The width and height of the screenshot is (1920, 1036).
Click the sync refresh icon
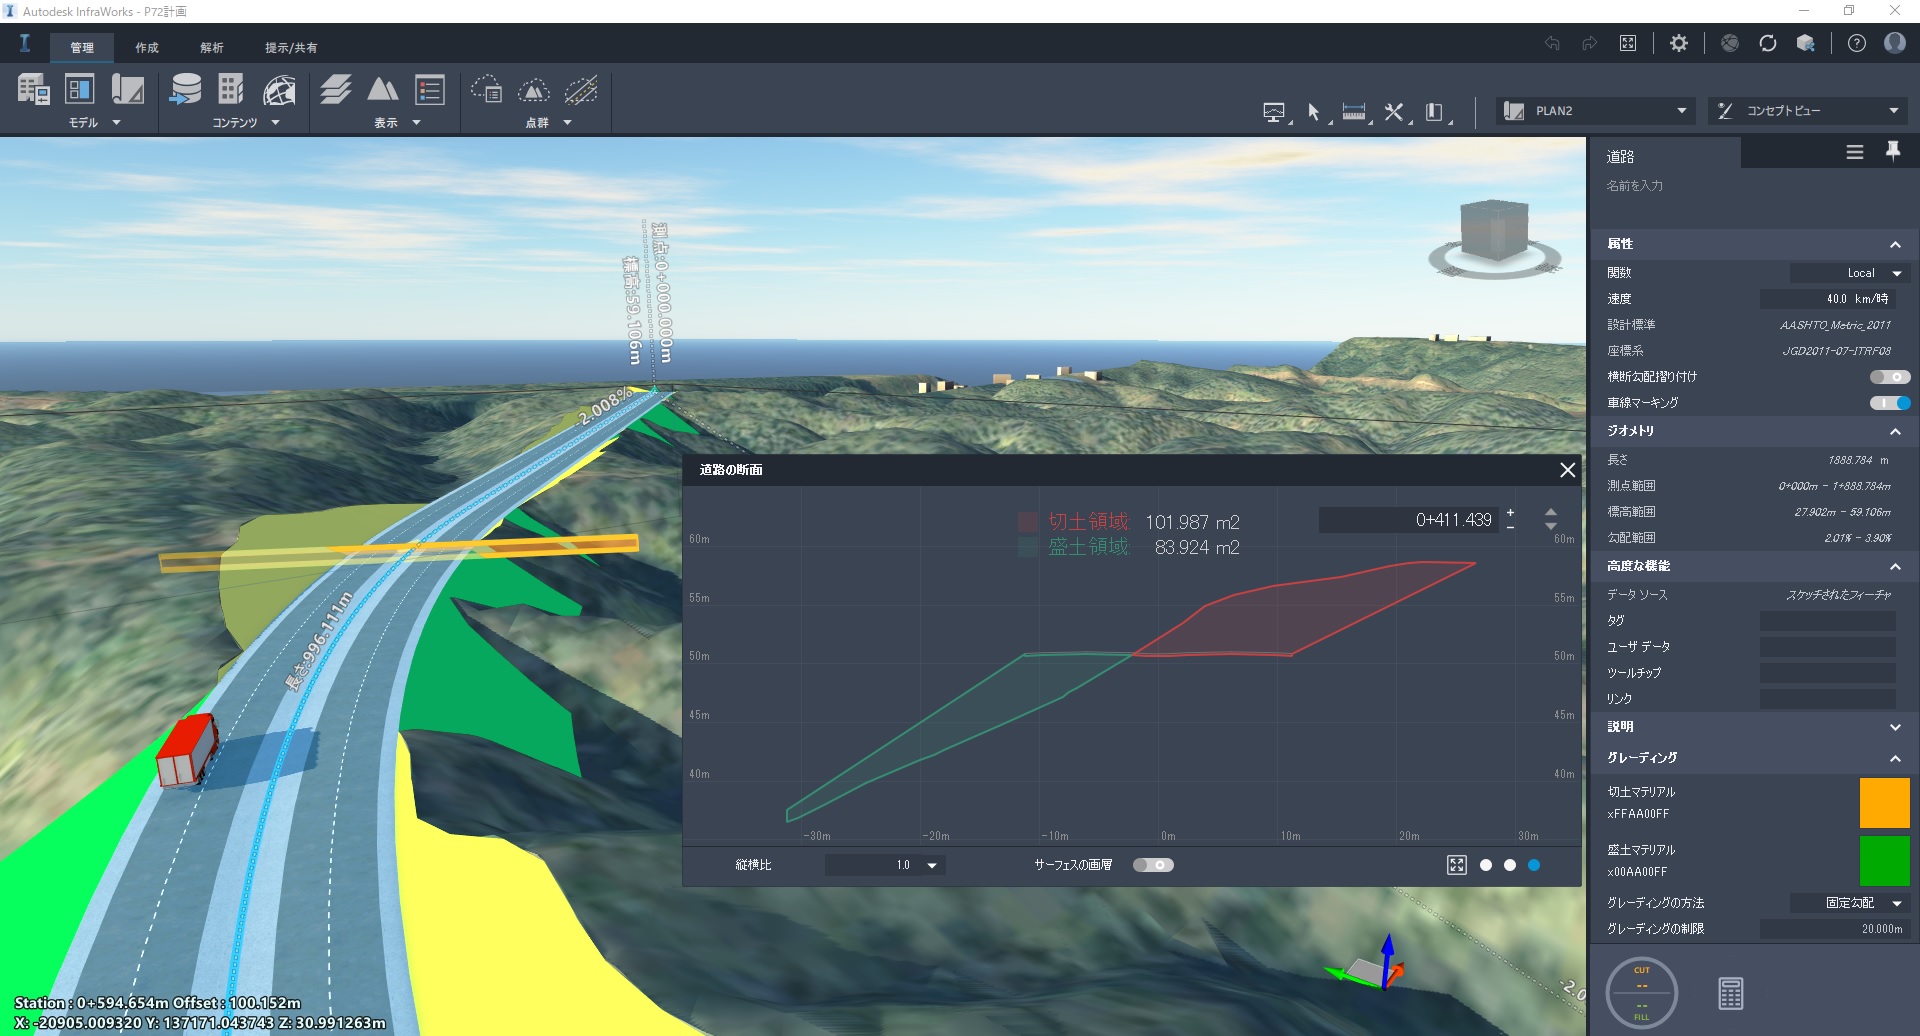click(1768, 43)
